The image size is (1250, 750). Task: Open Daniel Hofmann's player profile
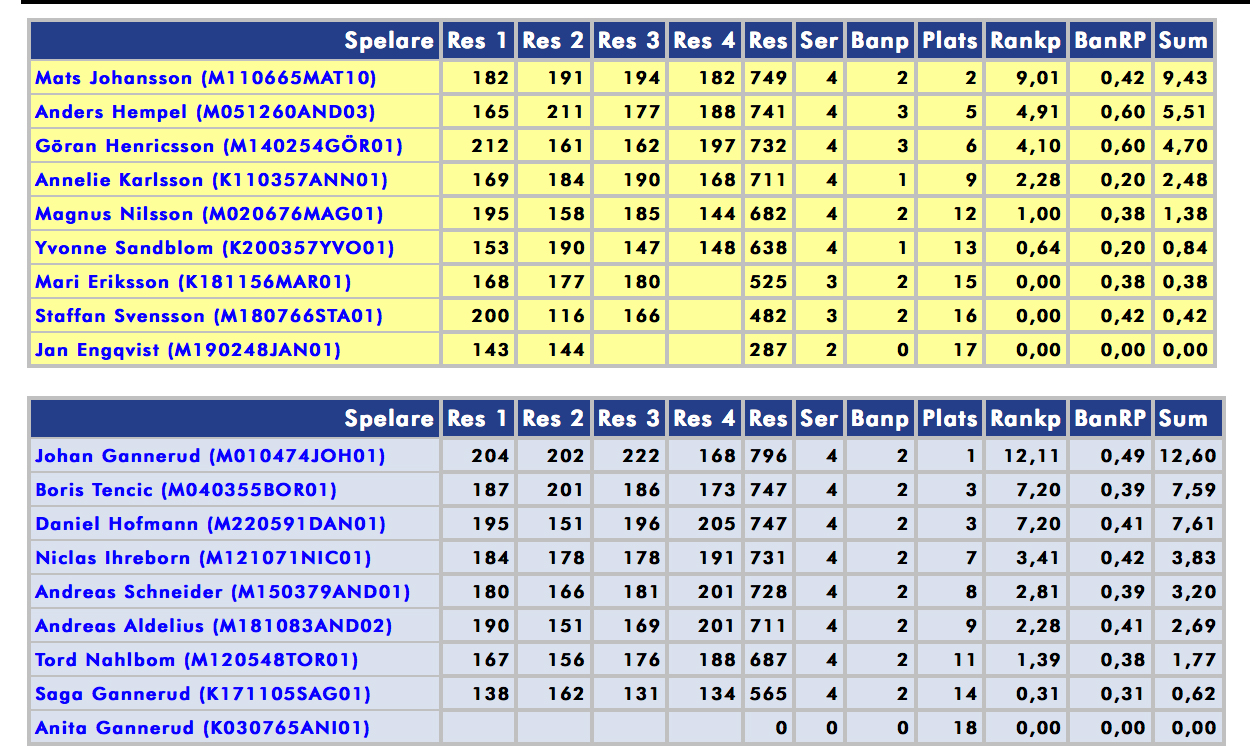[x=210, y=524]
